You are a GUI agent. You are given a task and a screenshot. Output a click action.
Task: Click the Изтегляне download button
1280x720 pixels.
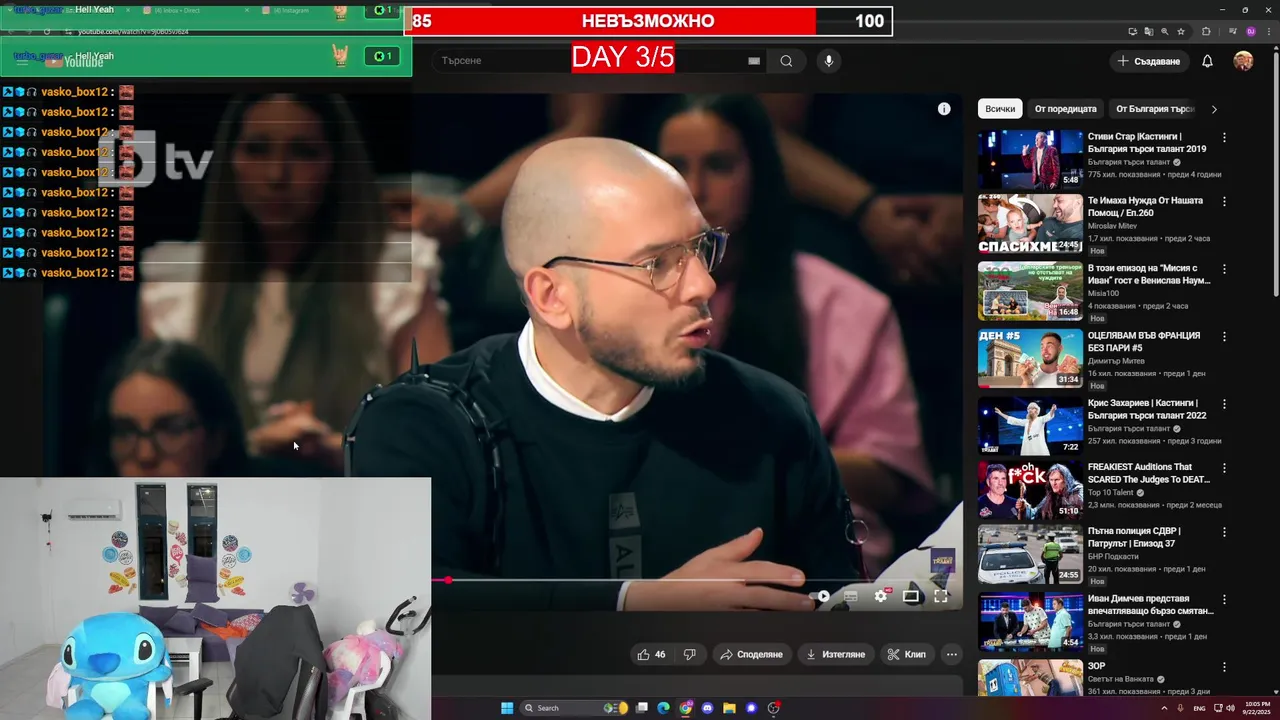[x=835, y=654]
